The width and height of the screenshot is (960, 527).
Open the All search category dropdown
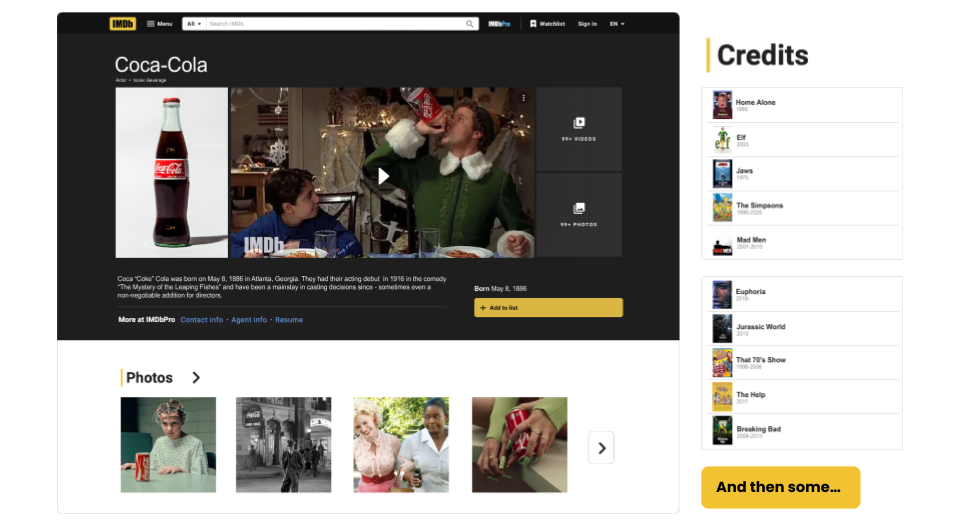[x=194, y=24]
